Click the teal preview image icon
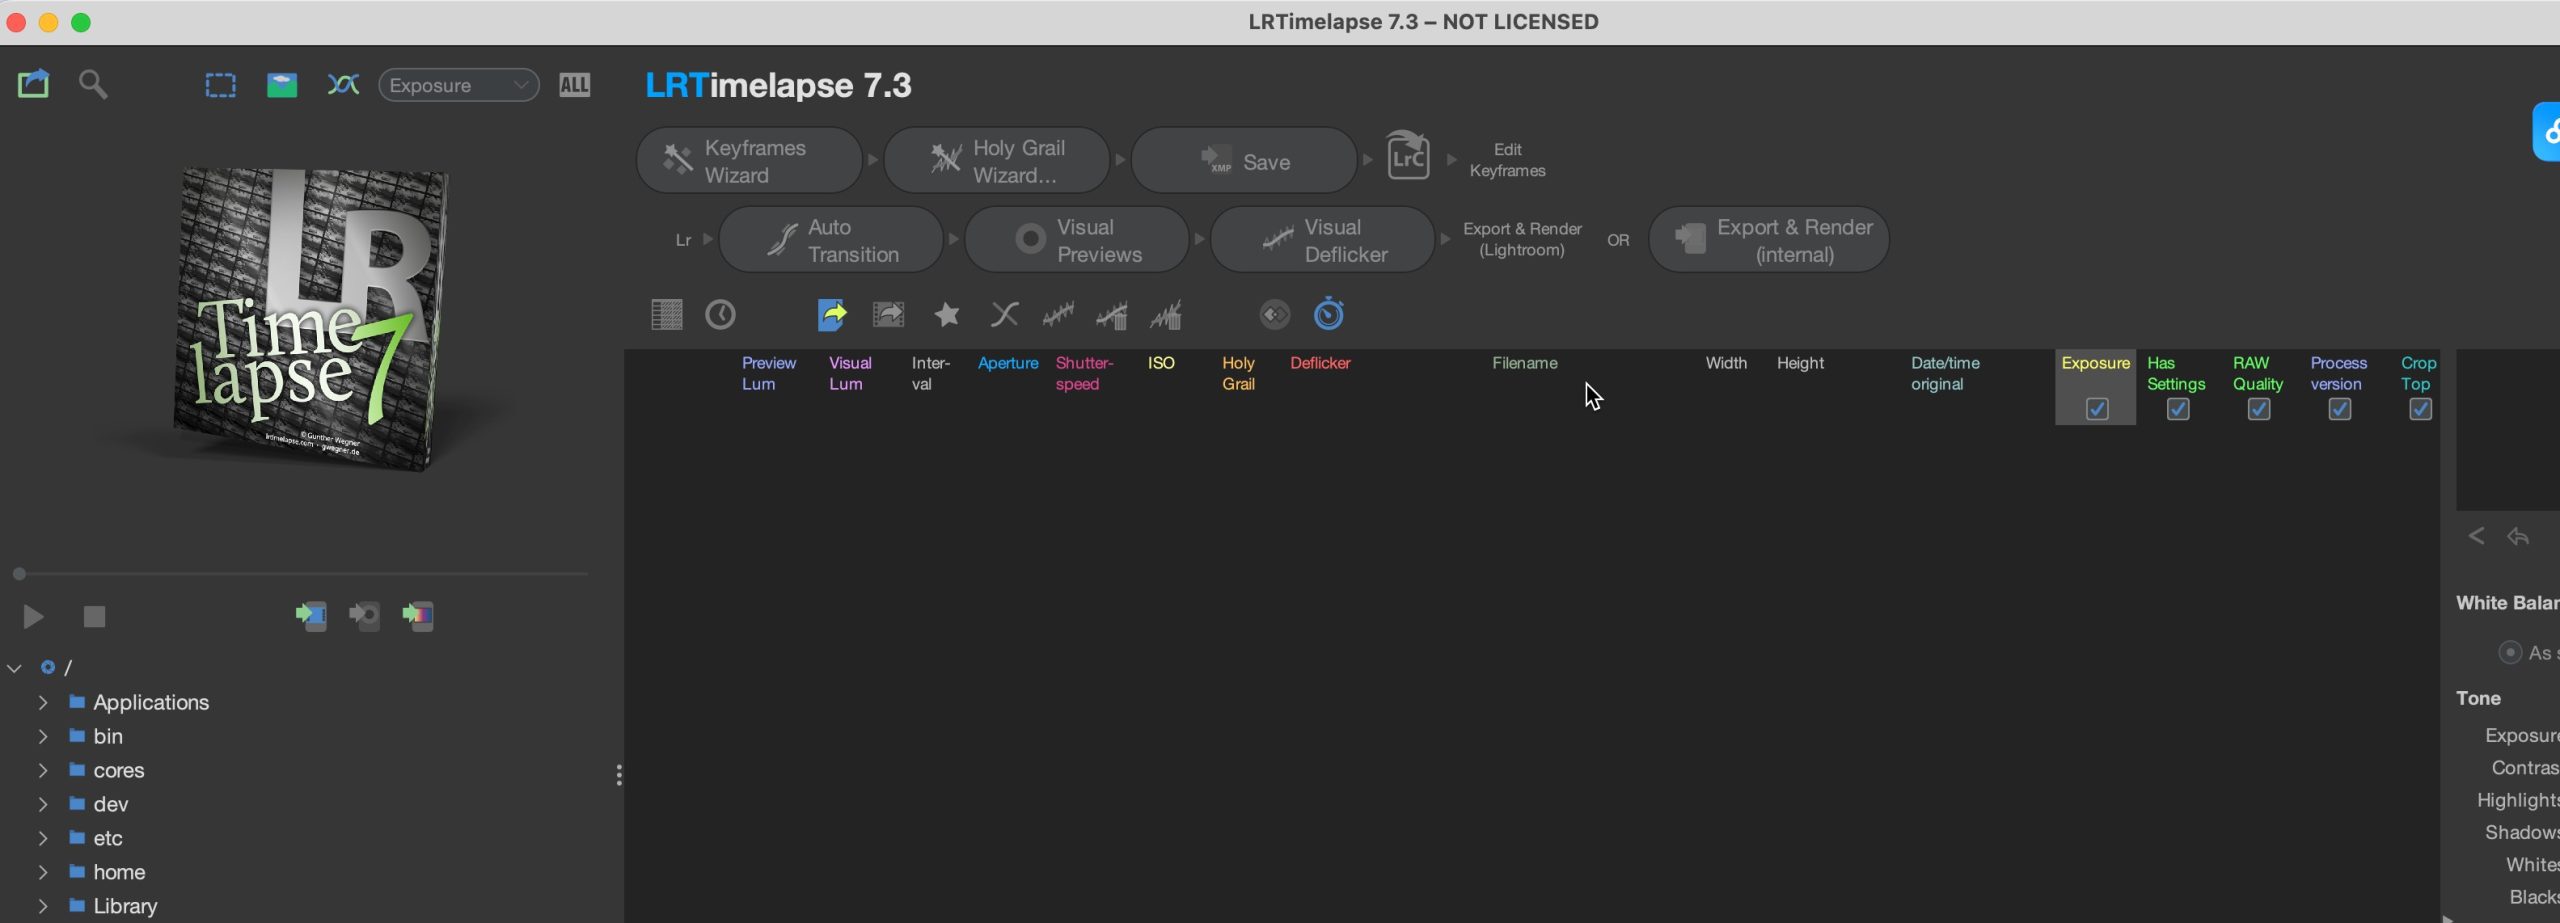The width and height of the screenshot is (2560, 923). 282,85
